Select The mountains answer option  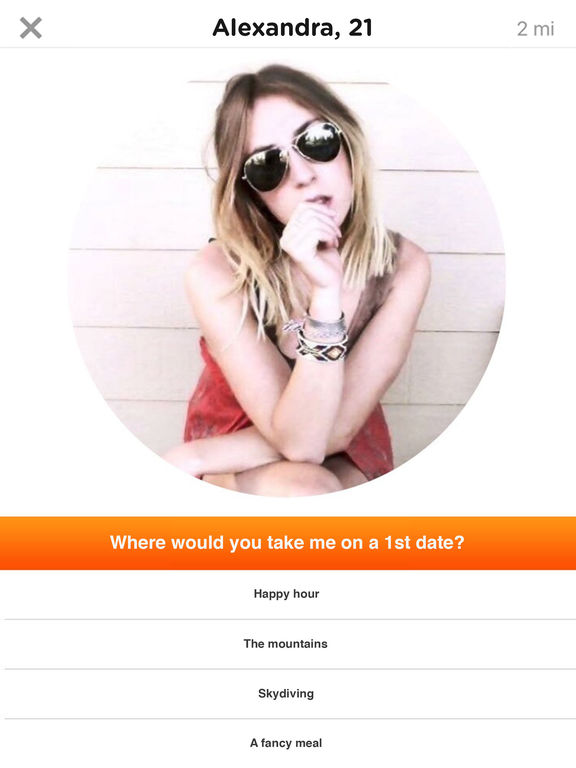click(288, 644)
